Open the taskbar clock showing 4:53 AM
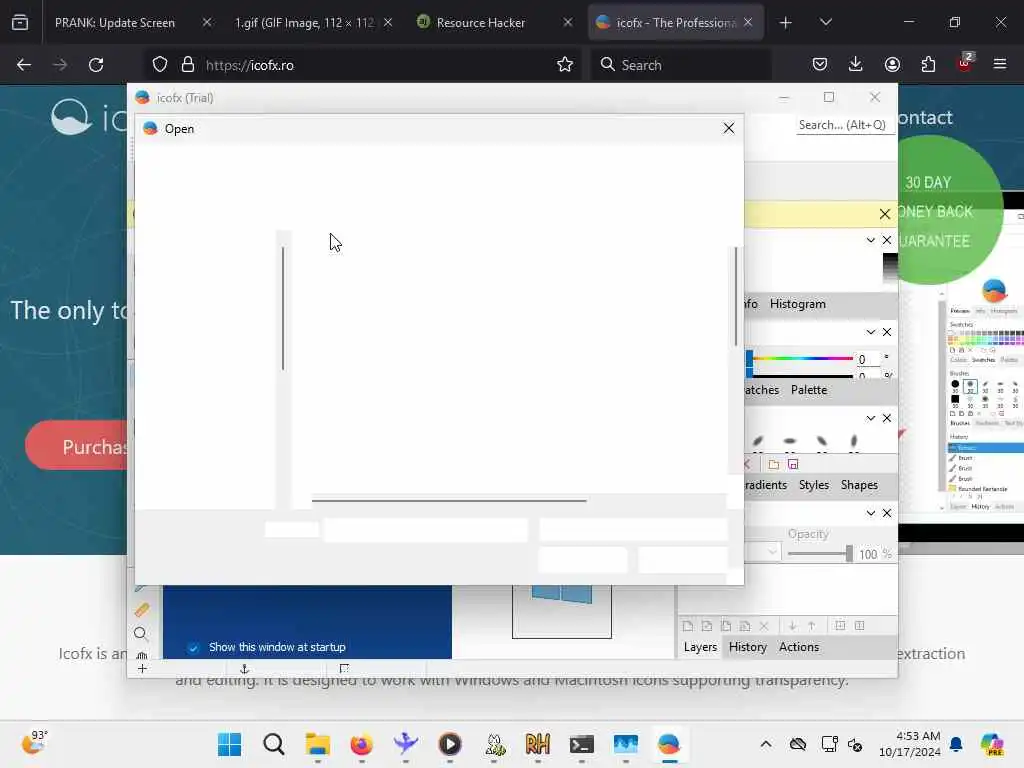1024x768 pixels. pyautogui.click(x=909, y=744)
